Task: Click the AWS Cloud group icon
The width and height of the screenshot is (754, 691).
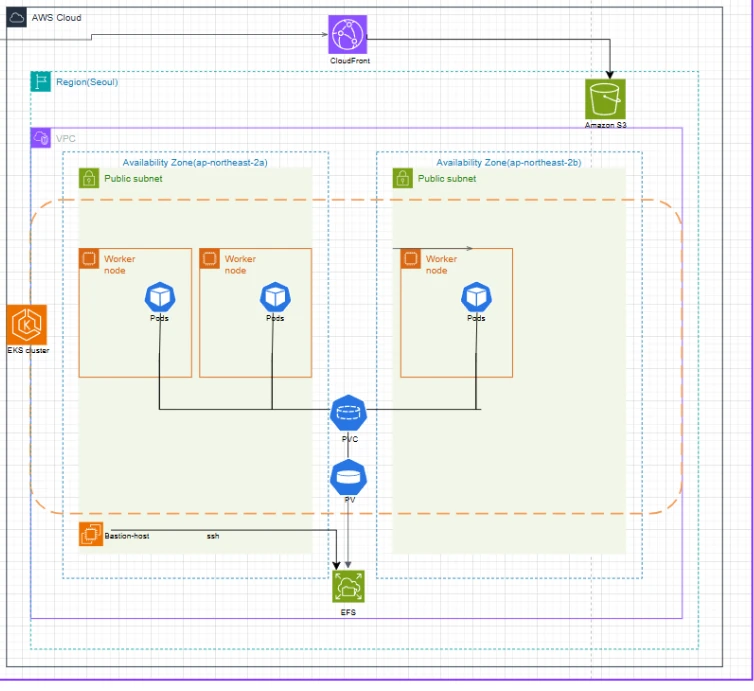Action: click(x=17, y=18)
